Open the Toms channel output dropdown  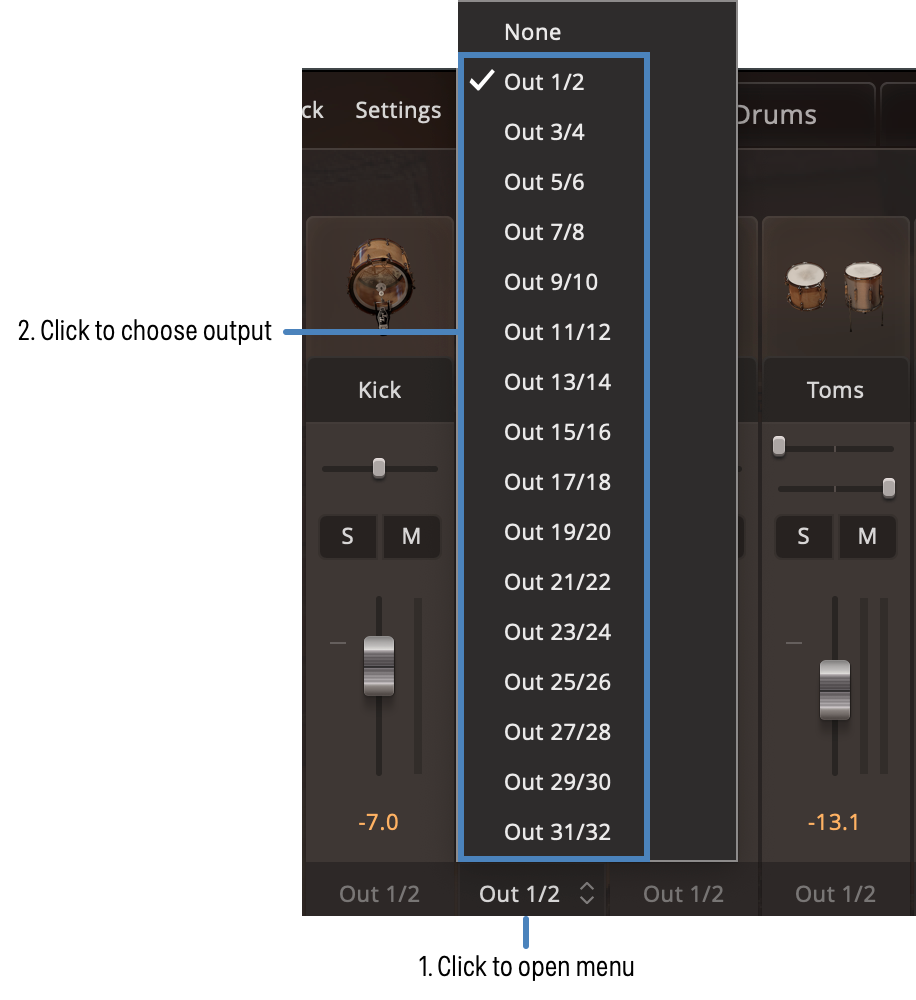(x=835, y=894)
